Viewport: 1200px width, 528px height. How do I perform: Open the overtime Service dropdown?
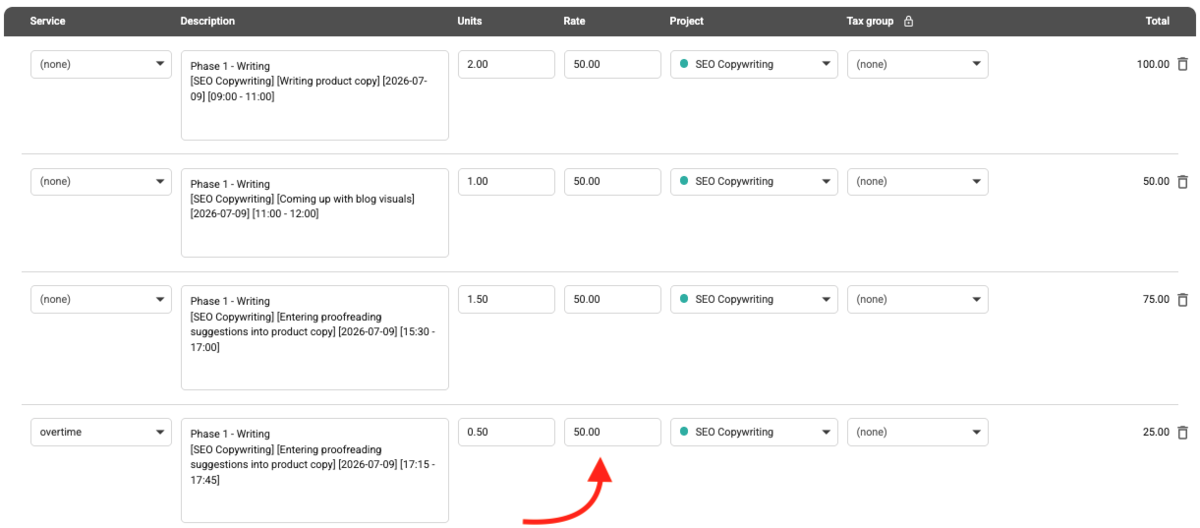pos(101,432)
